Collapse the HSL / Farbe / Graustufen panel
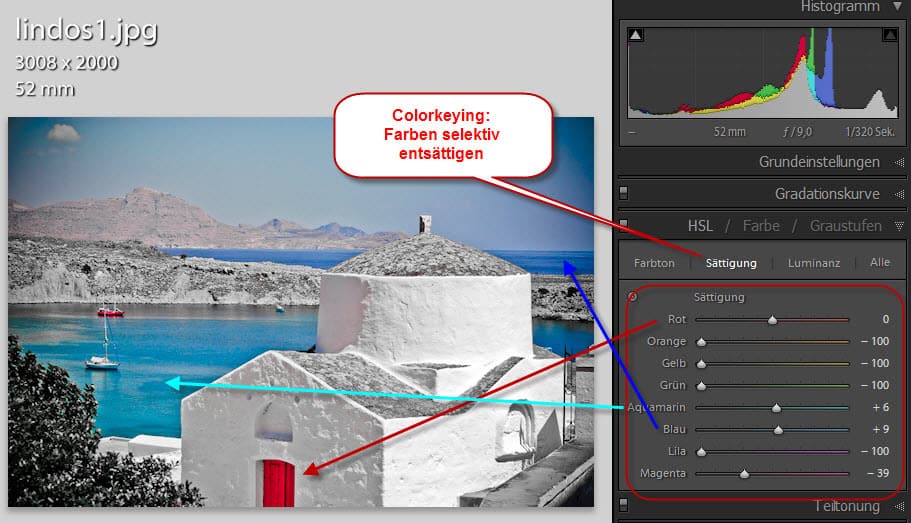The height and width of the screenshot is (523, 911). (899, 226)
